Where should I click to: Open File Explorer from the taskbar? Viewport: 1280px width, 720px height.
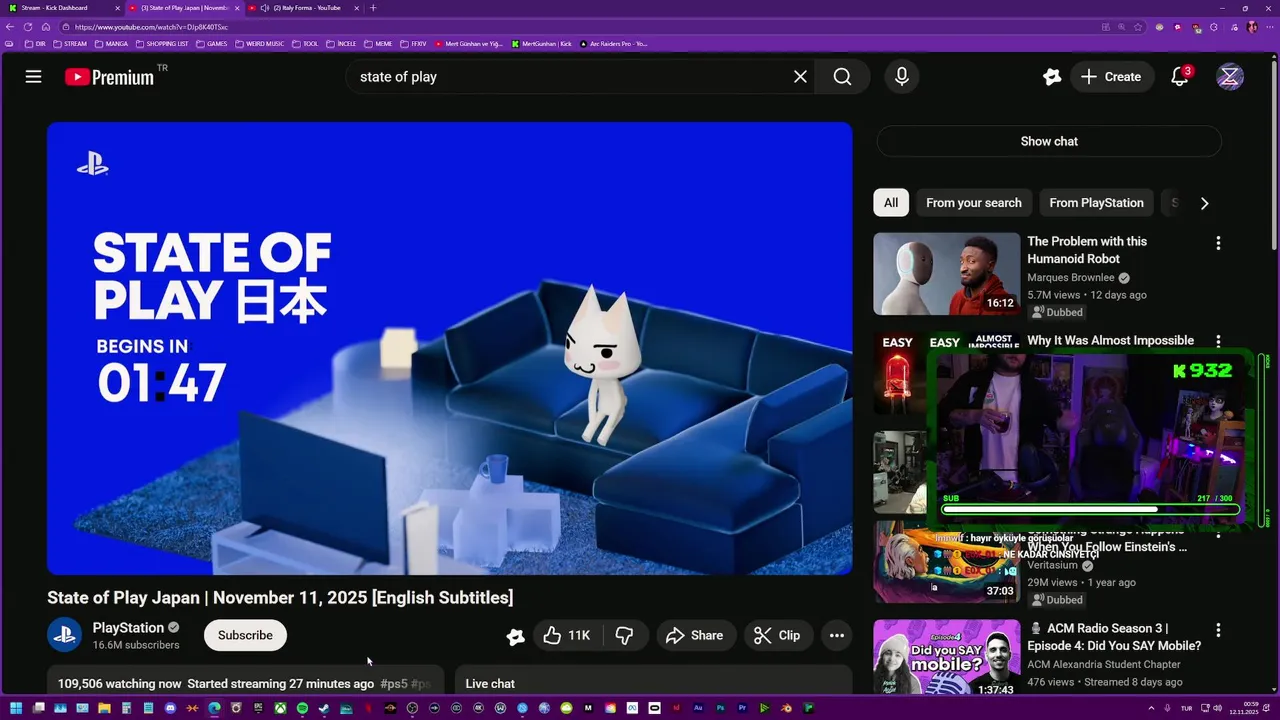coord(104,708)
